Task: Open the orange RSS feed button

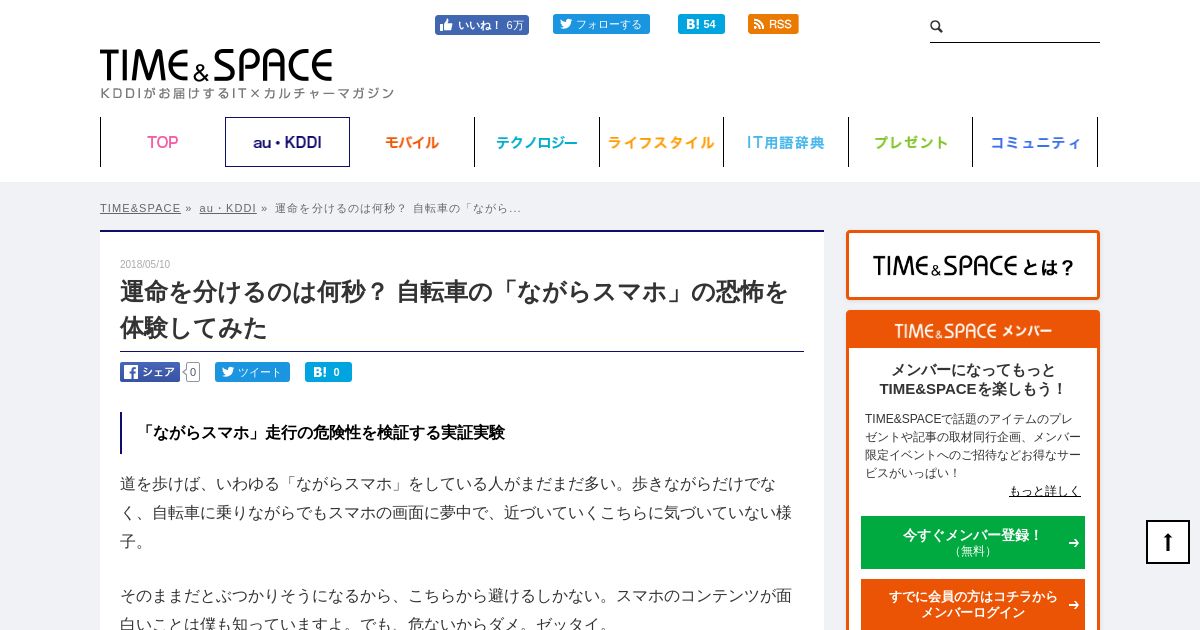Action: point(773,24)
